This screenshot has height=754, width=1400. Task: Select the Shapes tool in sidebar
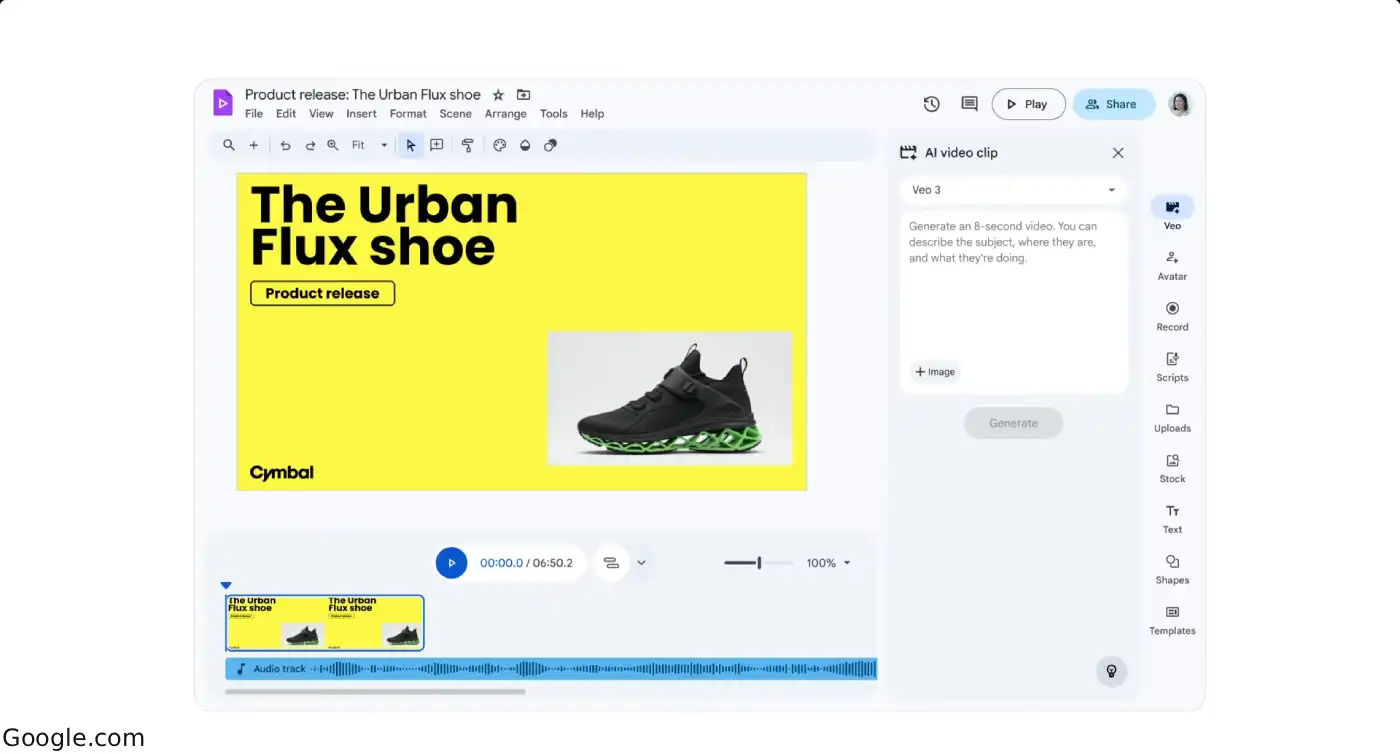(x=1172, y=568)
